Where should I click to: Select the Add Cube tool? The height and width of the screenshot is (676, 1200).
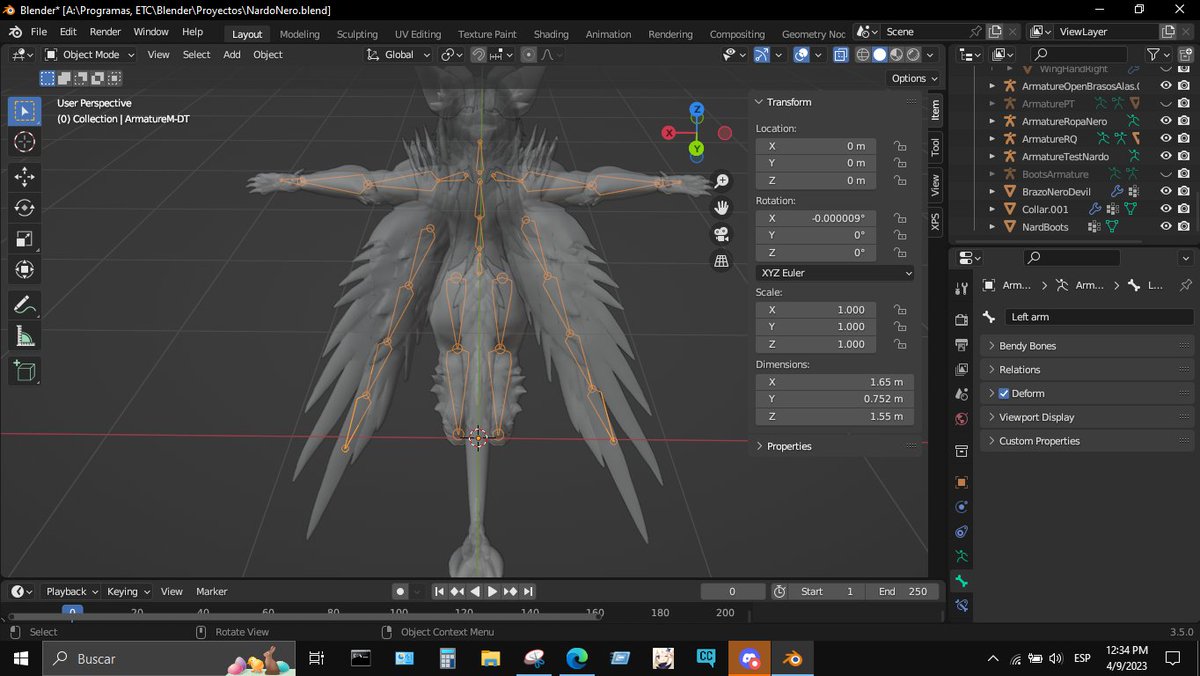25,371
